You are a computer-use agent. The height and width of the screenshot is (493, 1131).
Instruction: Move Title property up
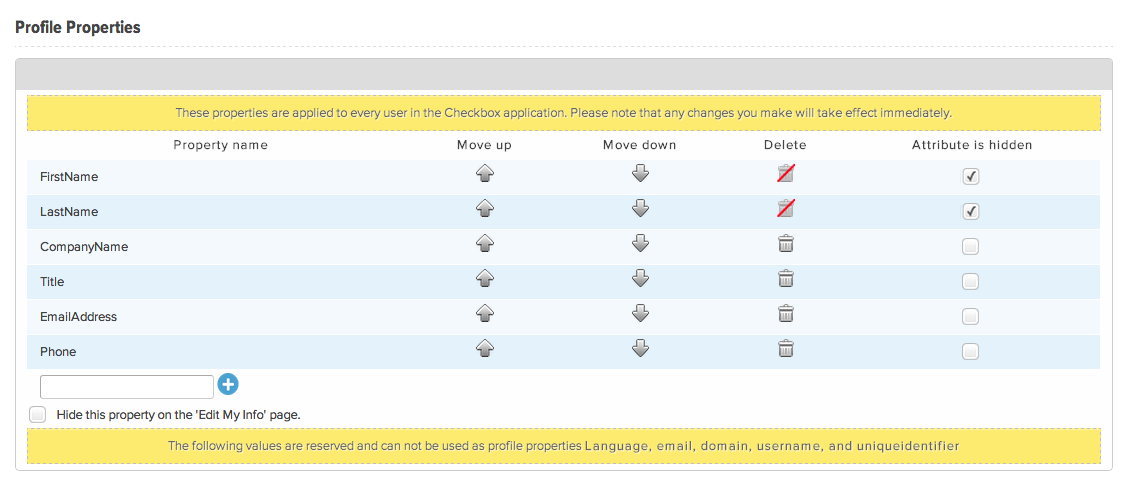[485, 279]
